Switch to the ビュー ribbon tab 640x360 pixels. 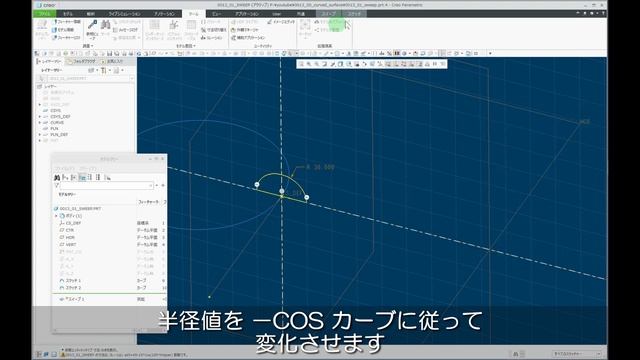tap(217, 13)
